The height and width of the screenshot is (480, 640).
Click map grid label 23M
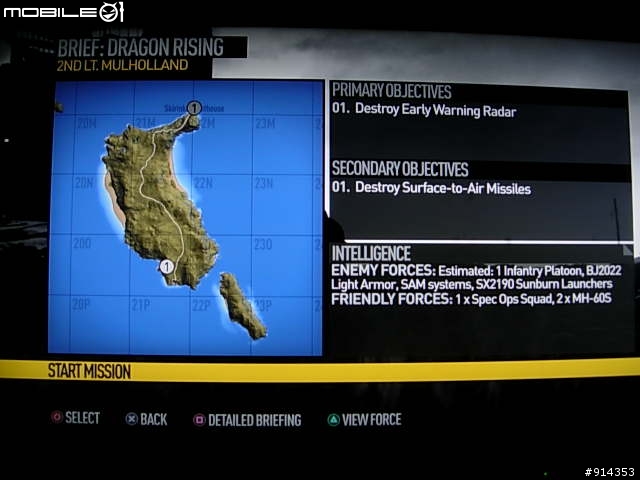coord(265,123)
